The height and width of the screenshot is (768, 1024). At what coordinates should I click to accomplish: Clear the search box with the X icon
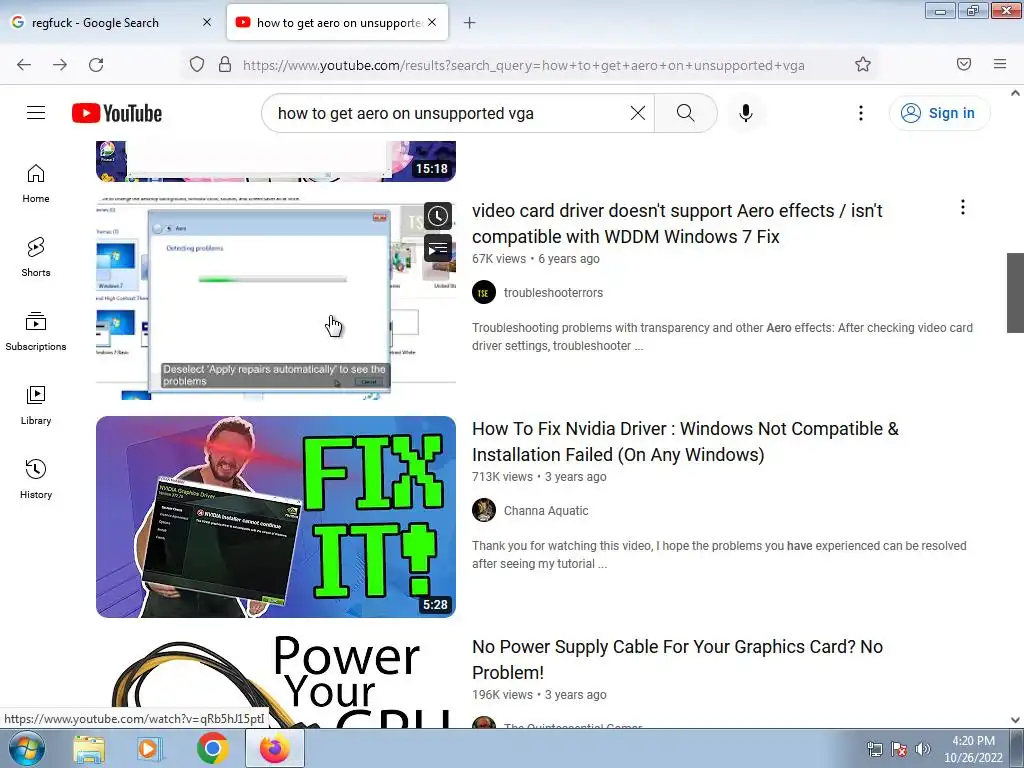pyautogui.click(x=638, y=113)
